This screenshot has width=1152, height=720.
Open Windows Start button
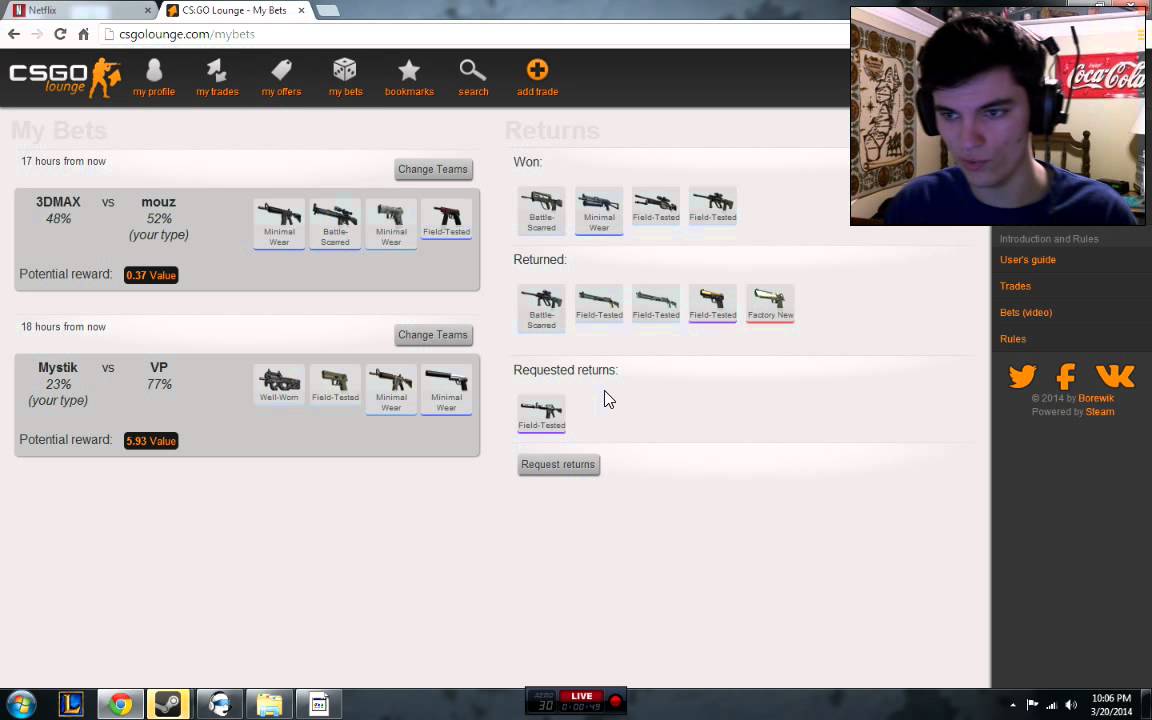coord(21,704)
